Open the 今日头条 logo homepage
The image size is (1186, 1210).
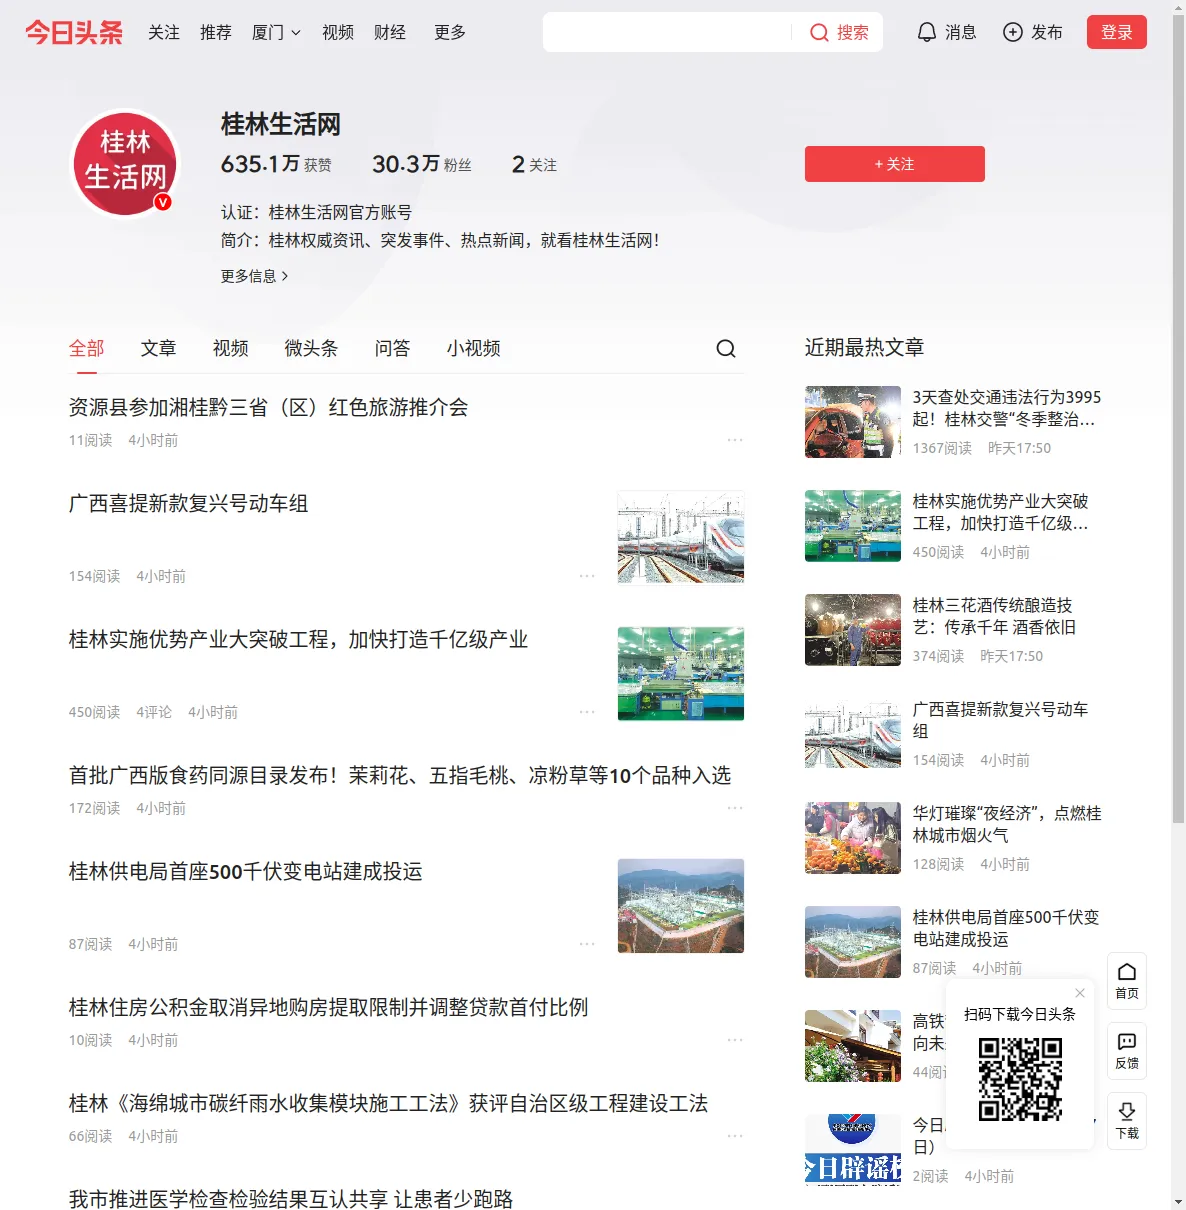click(x=74, y=33)
